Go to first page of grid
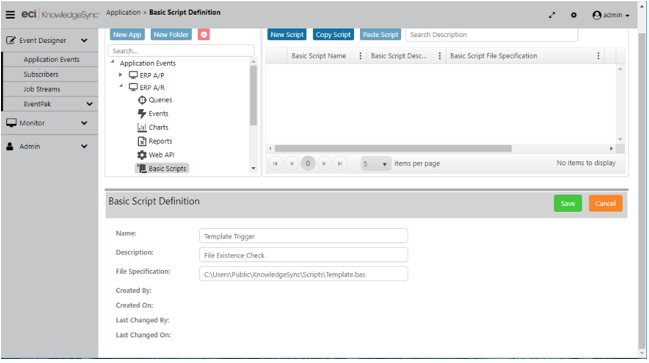Viewport: 649px width, 363px height. click(x=275, y=163)
